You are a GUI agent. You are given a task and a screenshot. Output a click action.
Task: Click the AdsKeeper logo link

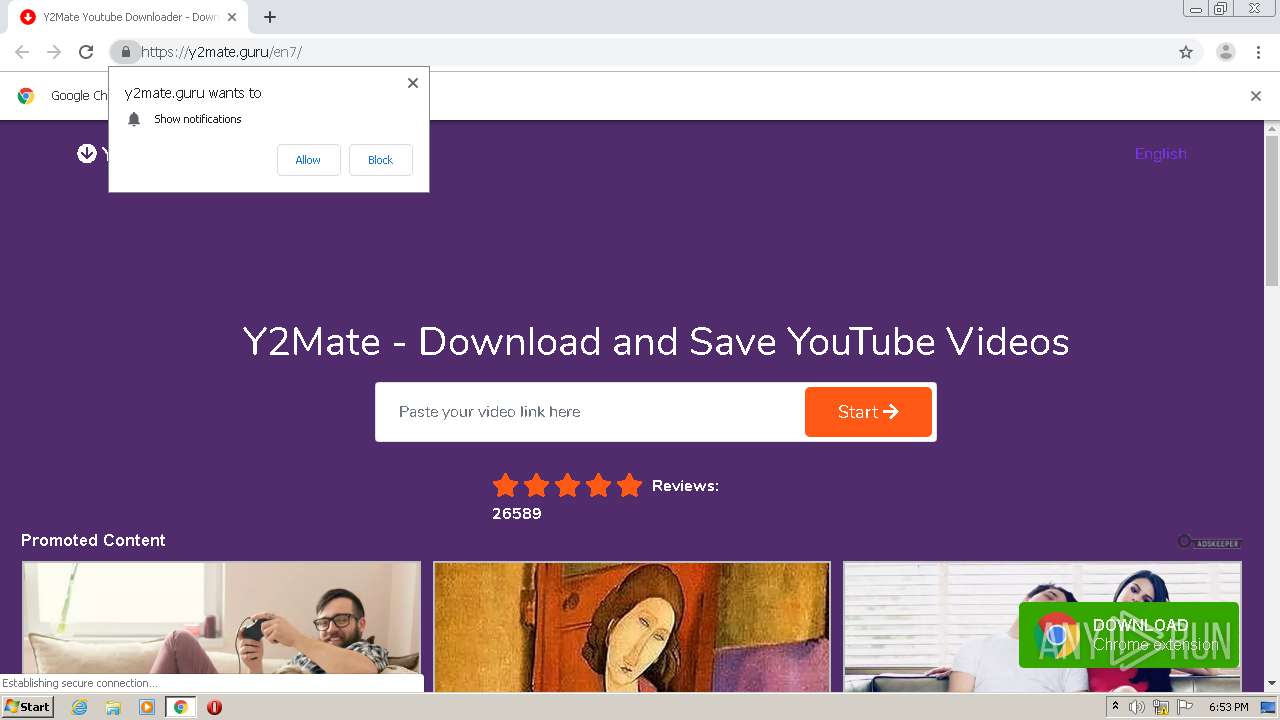(x=1209, y=542)
